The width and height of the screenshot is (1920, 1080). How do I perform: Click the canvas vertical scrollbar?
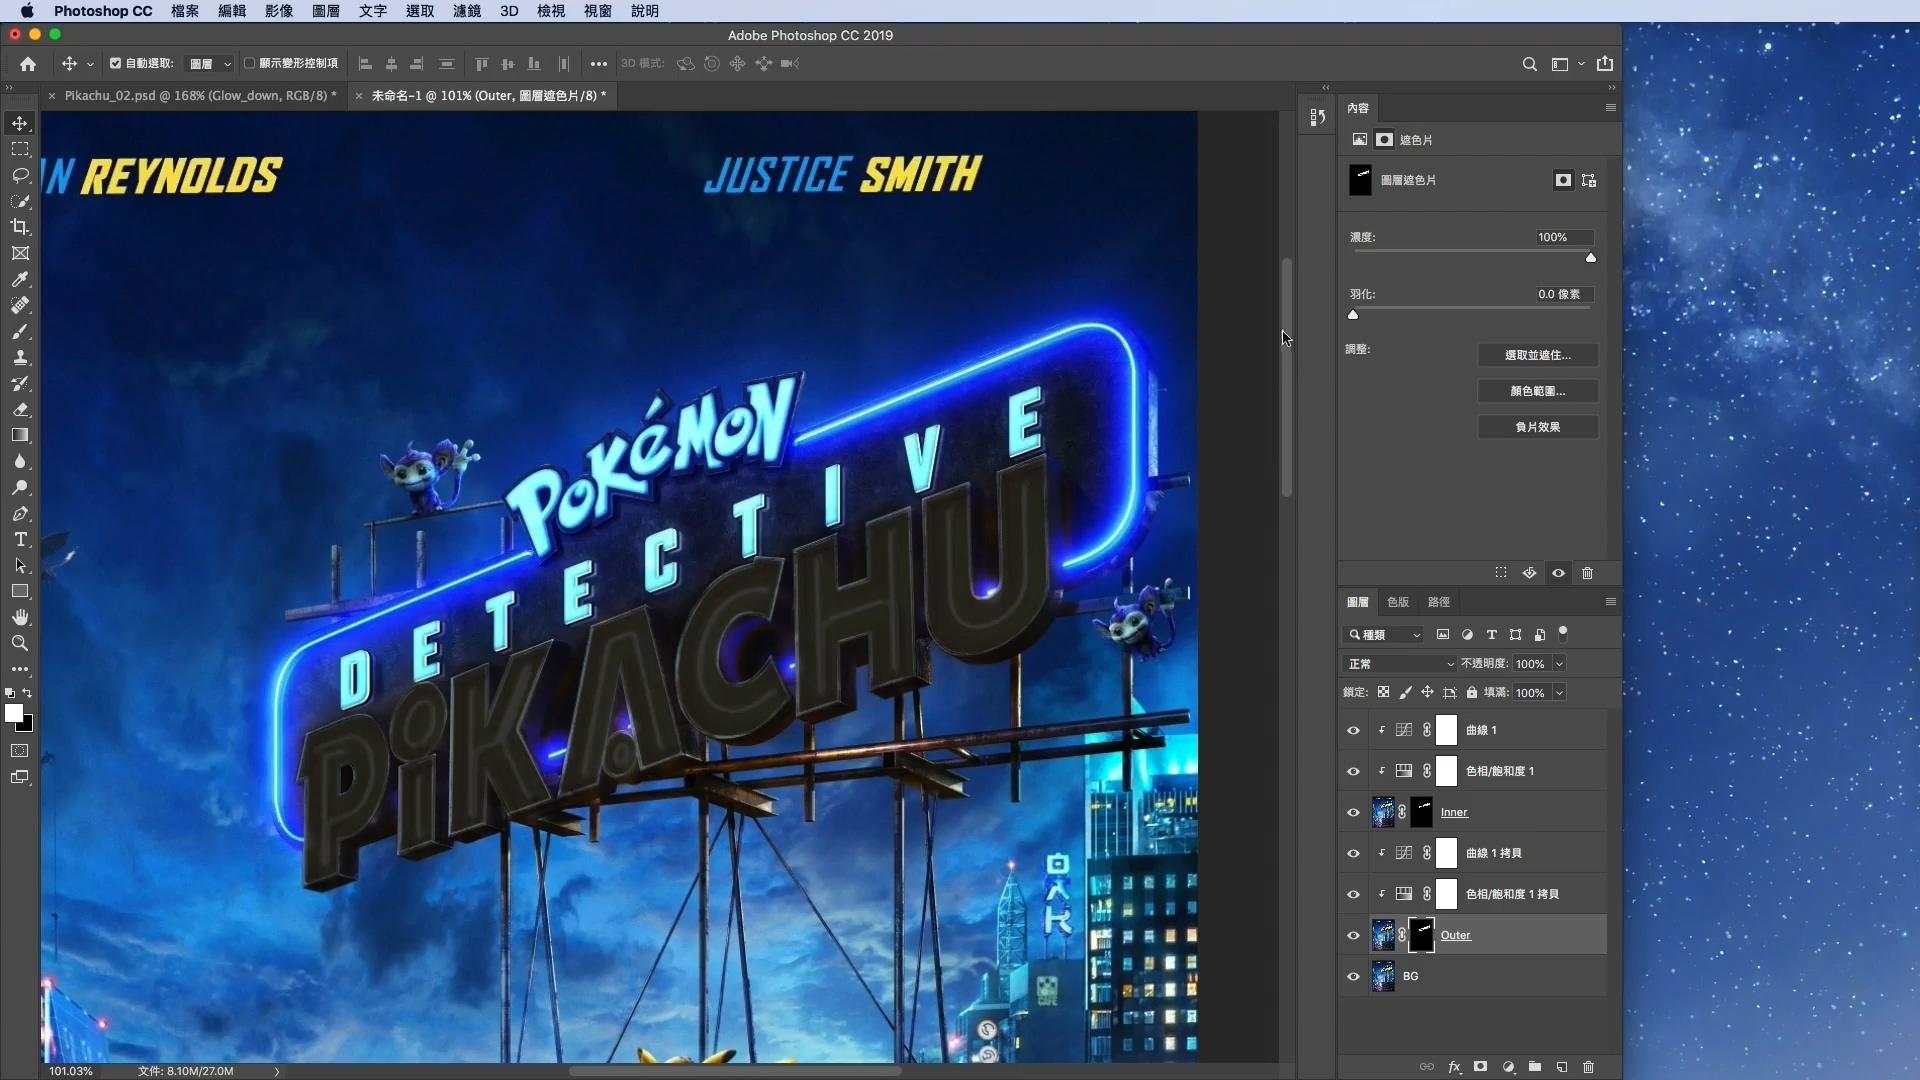1287,378
